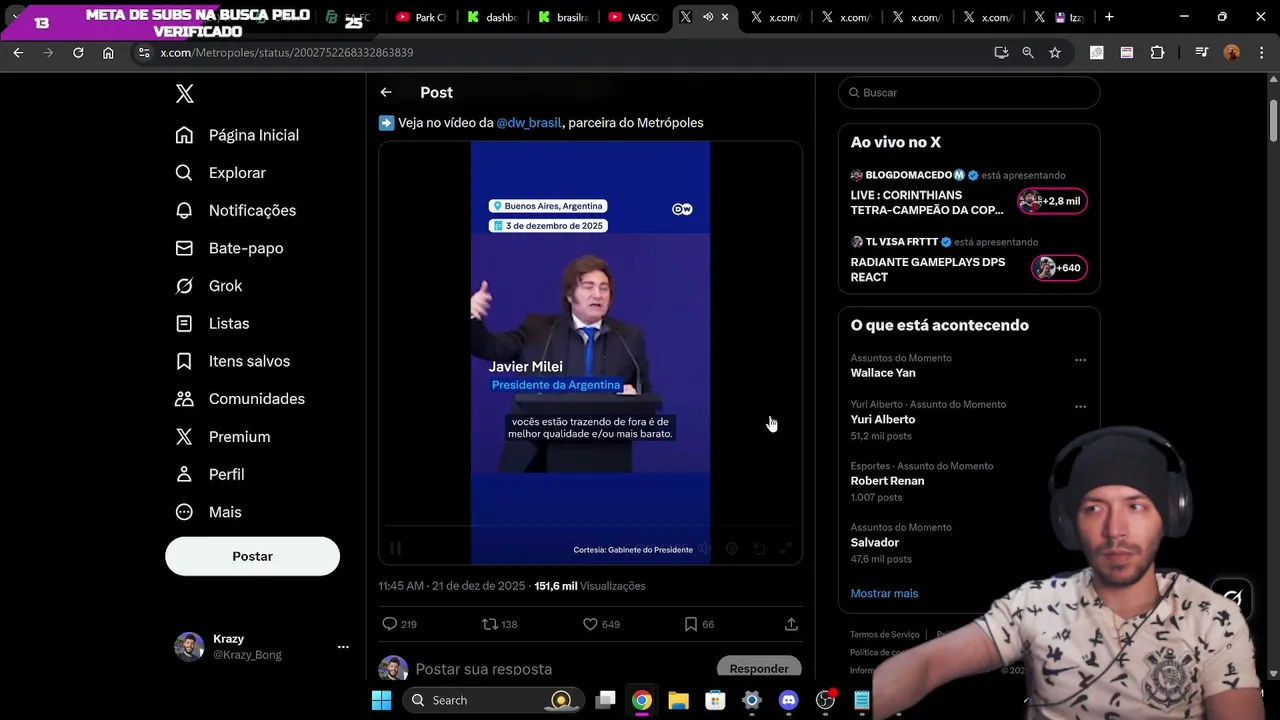Click the Chrome home button
Image resolution: width=1280 pixels, height=720 pixels.
pyautogui.click(x=108, y=53)
